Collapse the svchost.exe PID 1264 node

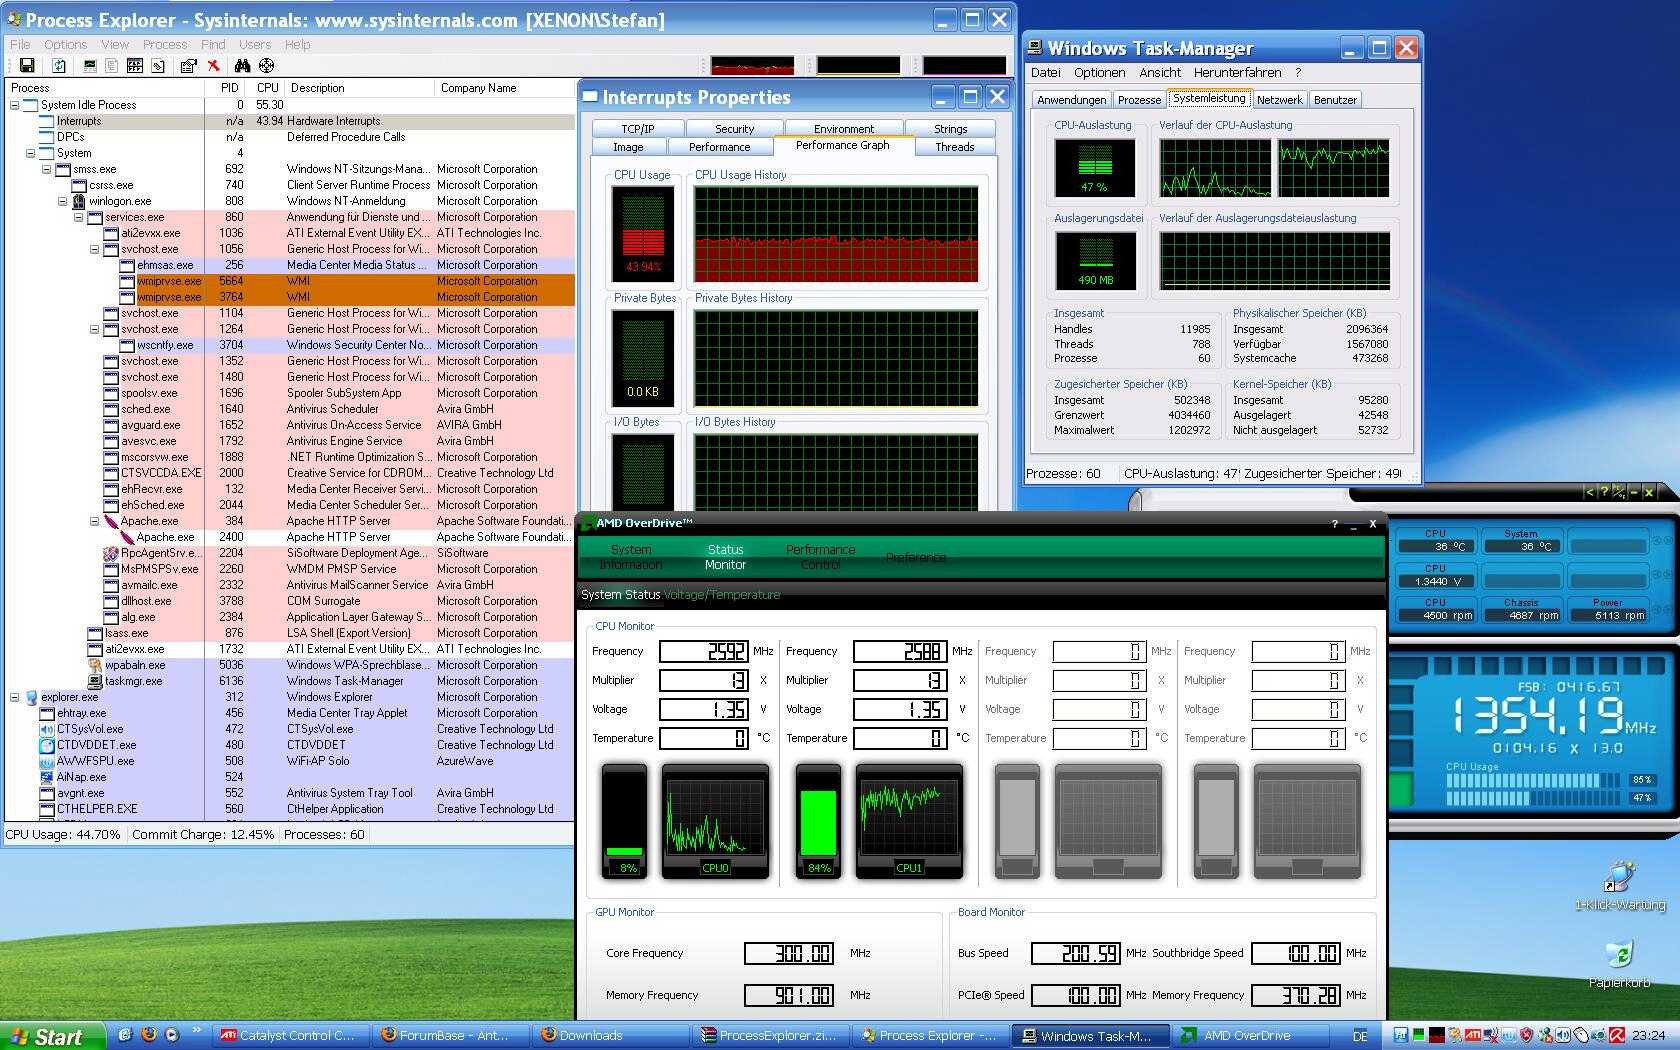pos(95,329)
